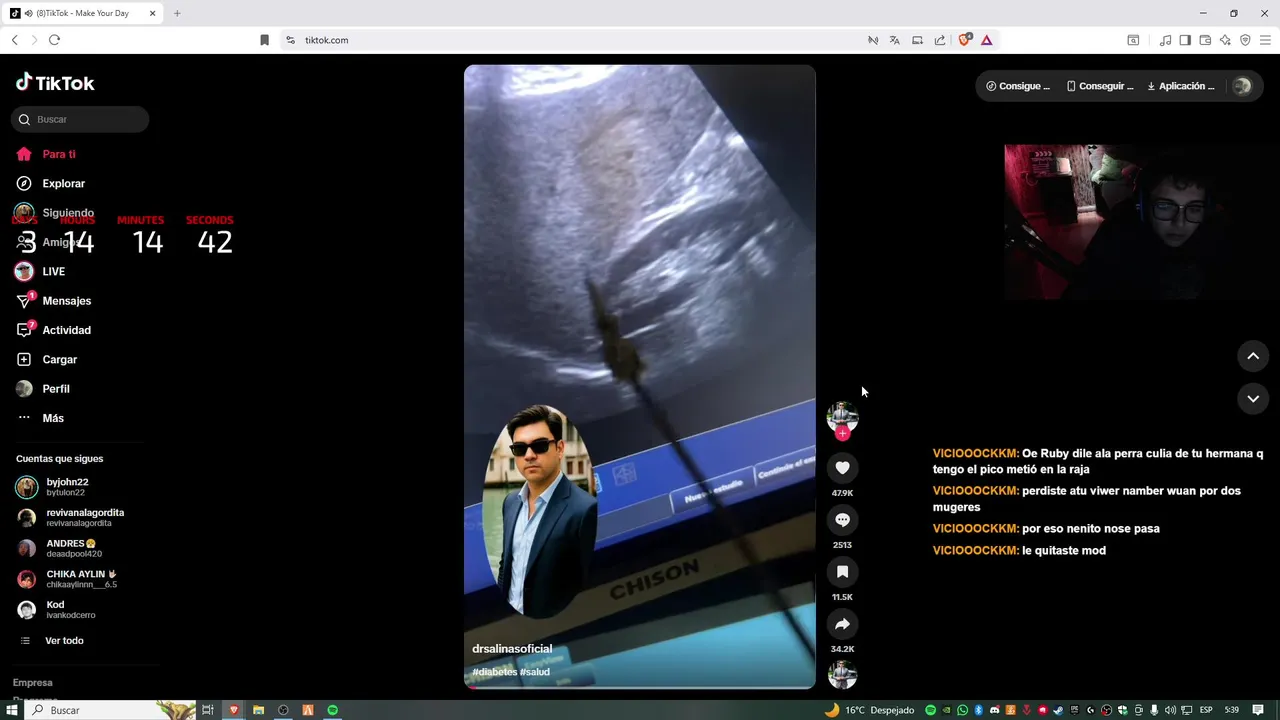Open the video comments
This screenshot has height=720, width=1280.
pos(842,520)
